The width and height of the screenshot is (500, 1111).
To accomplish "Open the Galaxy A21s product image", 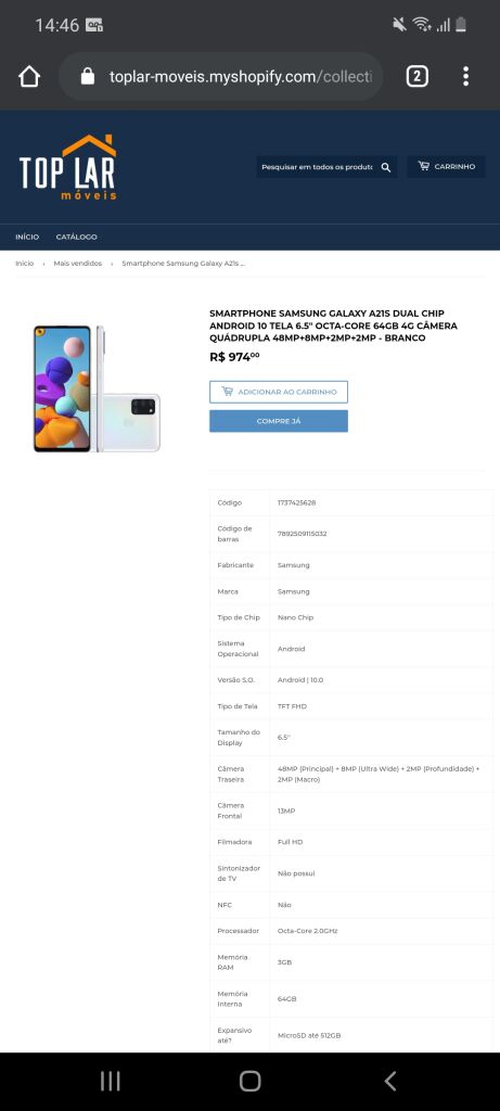I will click(97, 388).
